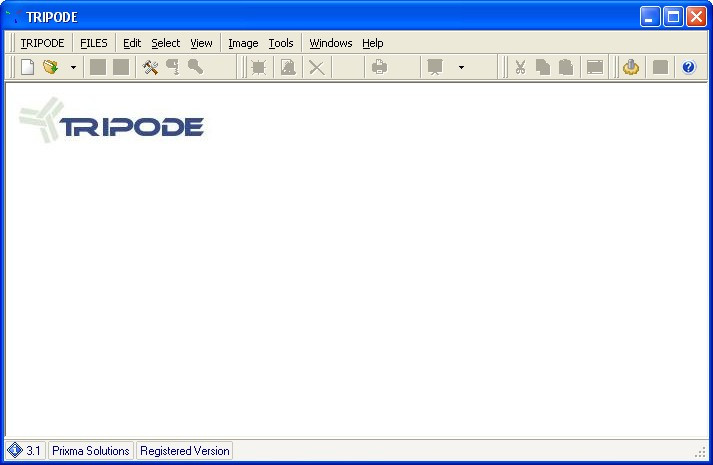Close the TRIPODE window
Image resolution: width=713 pixels, height=465 pixels.
[x=696, y=17]
